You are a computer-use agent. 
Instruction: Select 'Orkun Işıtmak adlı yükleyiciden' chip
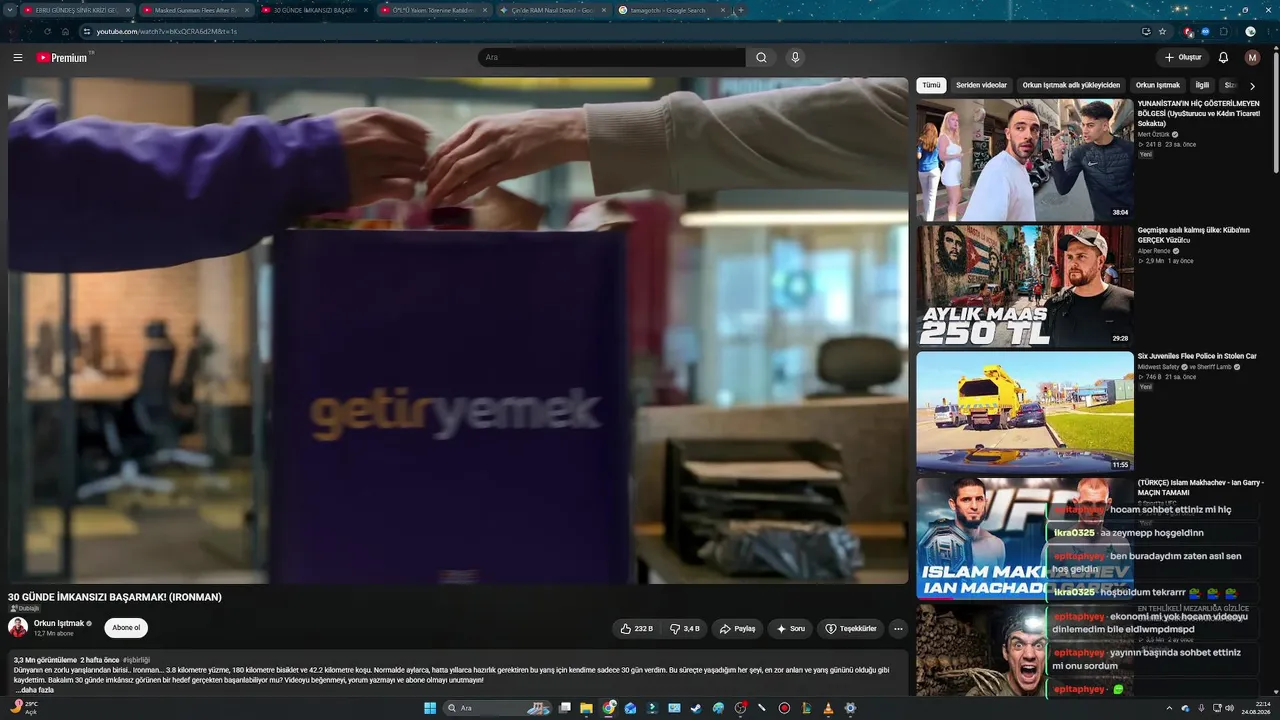point(1071,85)
